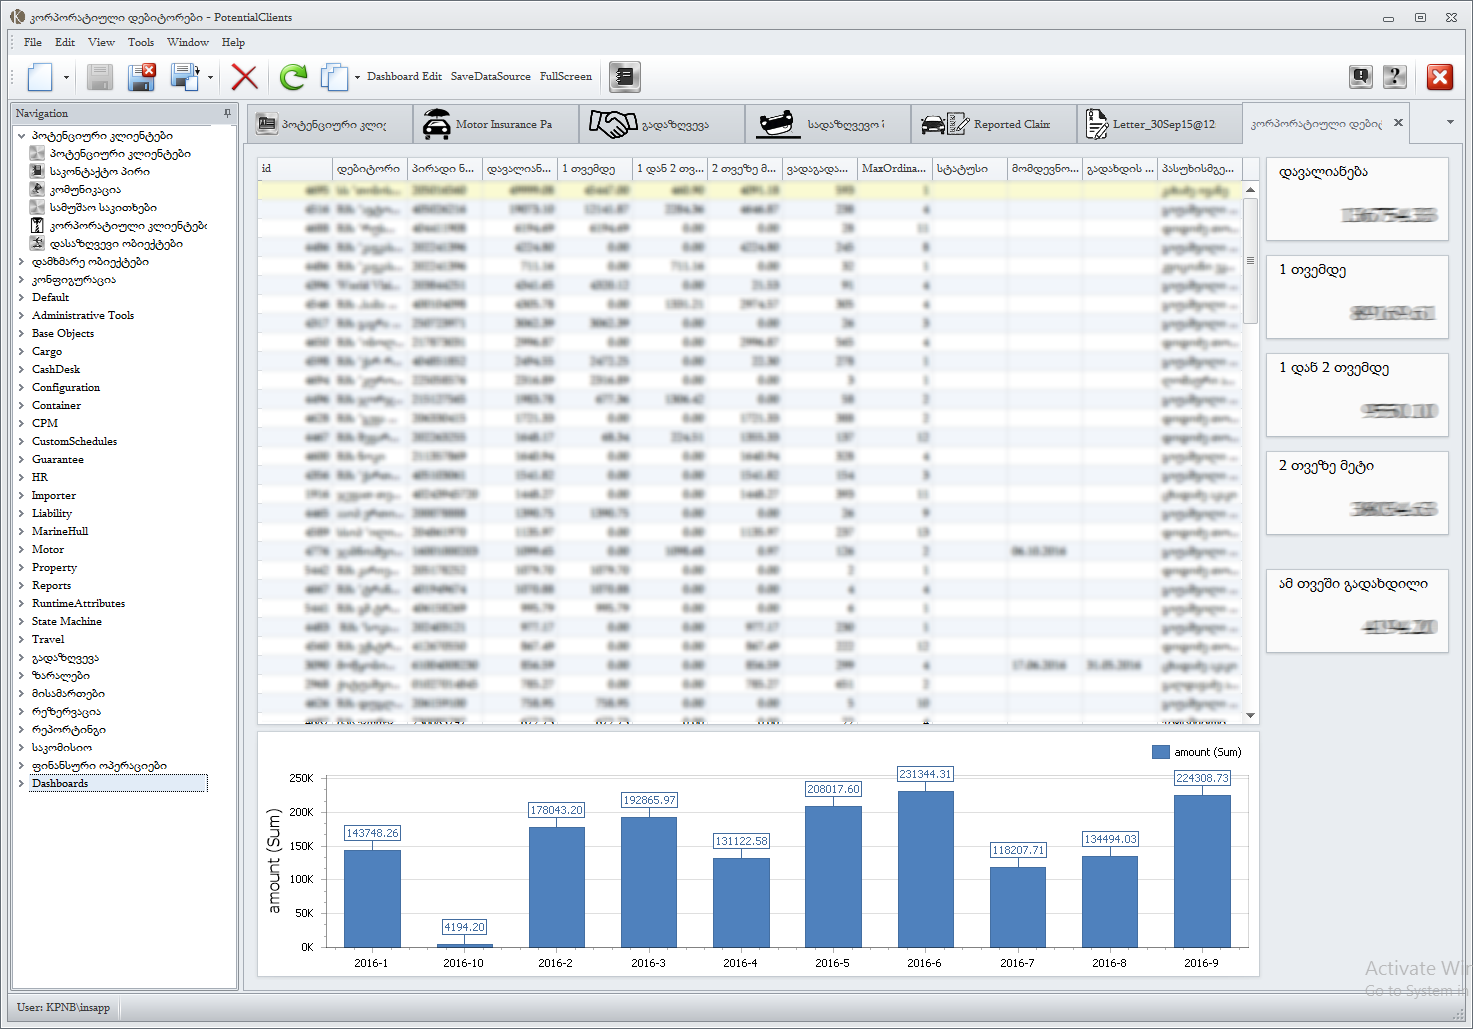Sort by the id column header
The height and width of the screenshot is (1029, 1473).
[x=295, y=168]
